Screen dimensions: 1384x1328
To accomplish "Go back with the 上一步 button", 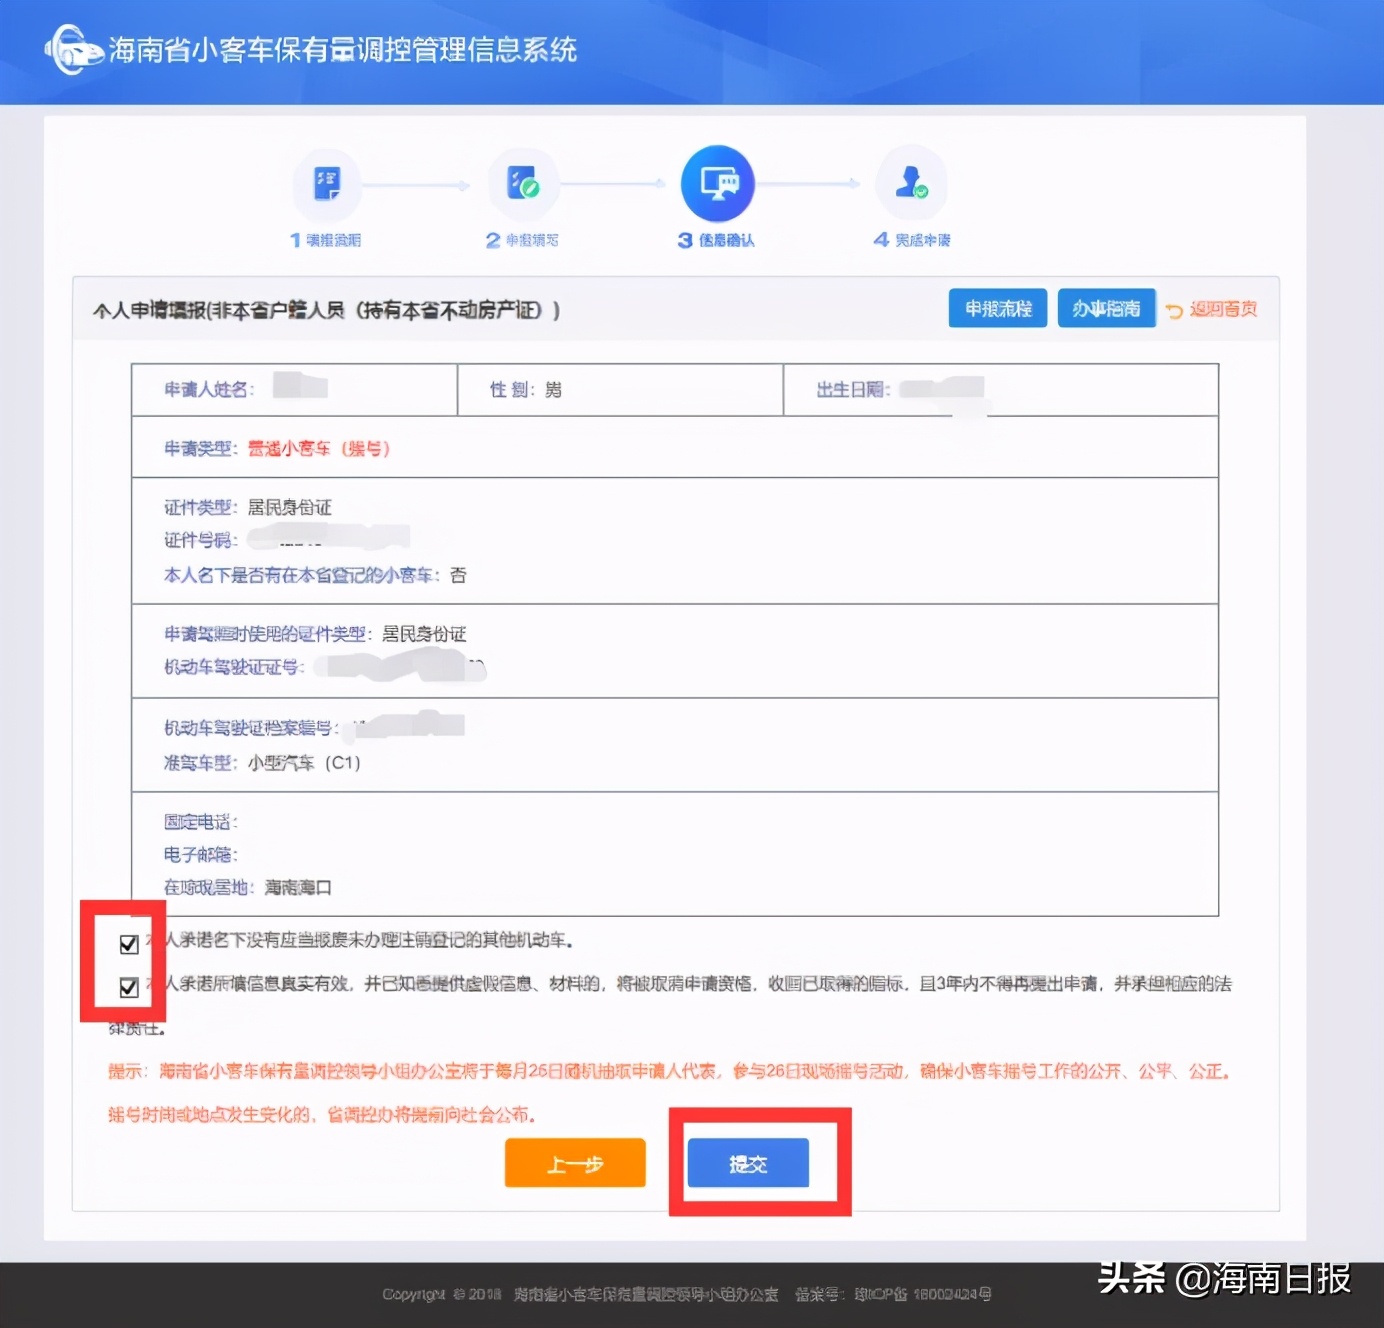I will (x=575, y=1164).
